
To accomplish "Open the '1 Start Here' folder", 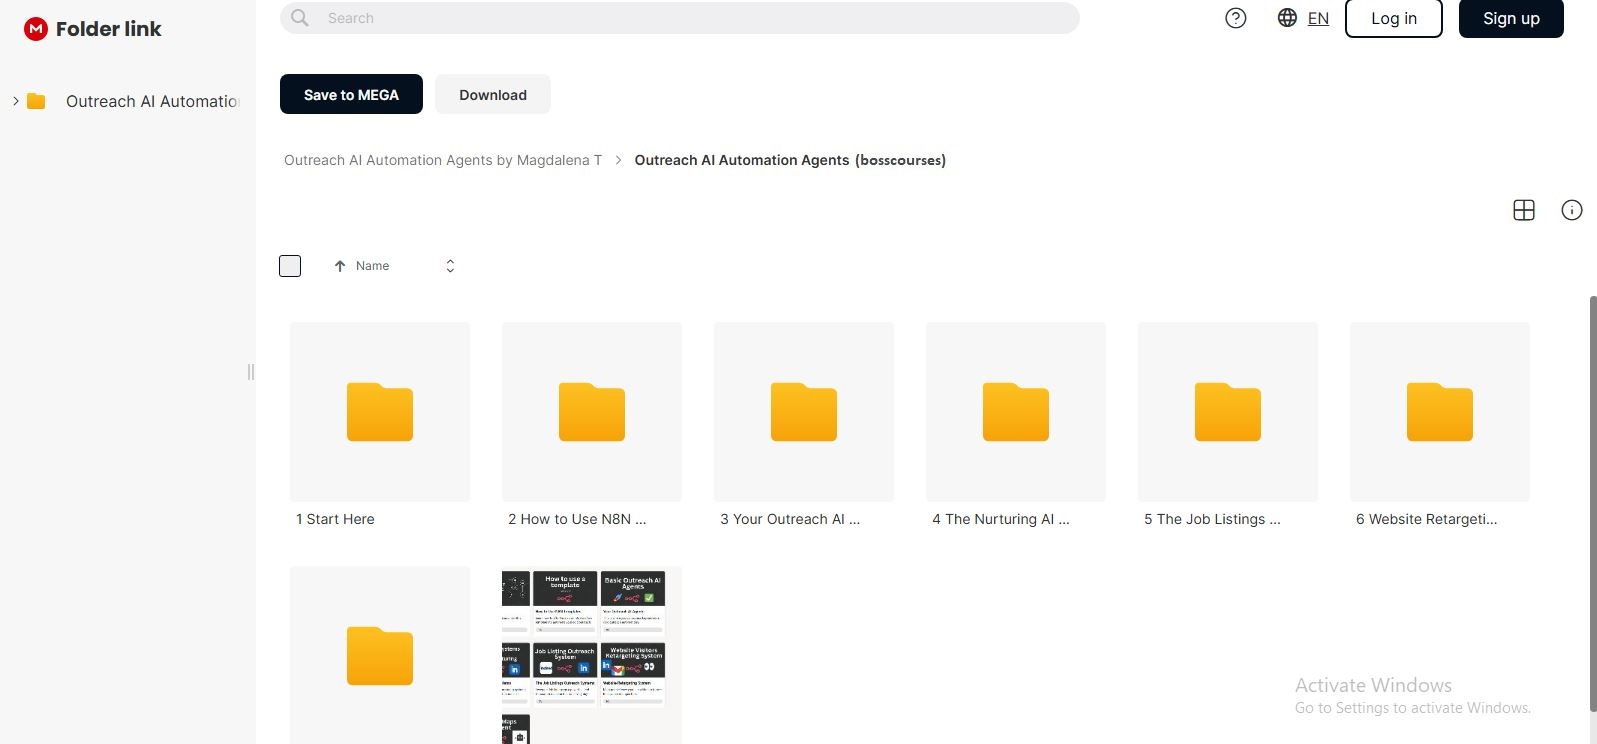I will (380, 412).
